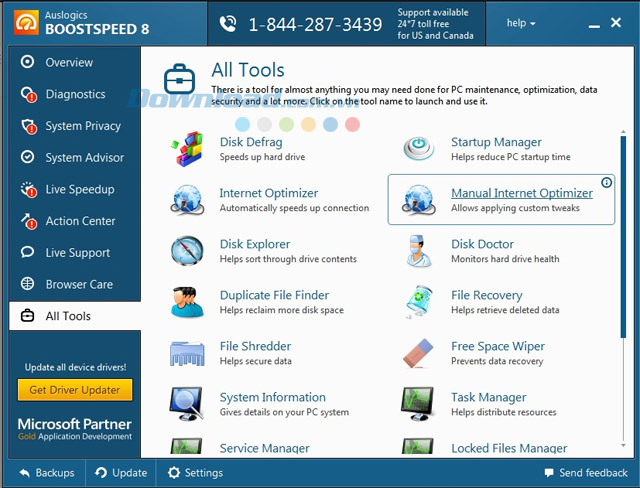Viewport: 640px width, 488px height.
Task: Click the Update button
Action: [121, 472]
